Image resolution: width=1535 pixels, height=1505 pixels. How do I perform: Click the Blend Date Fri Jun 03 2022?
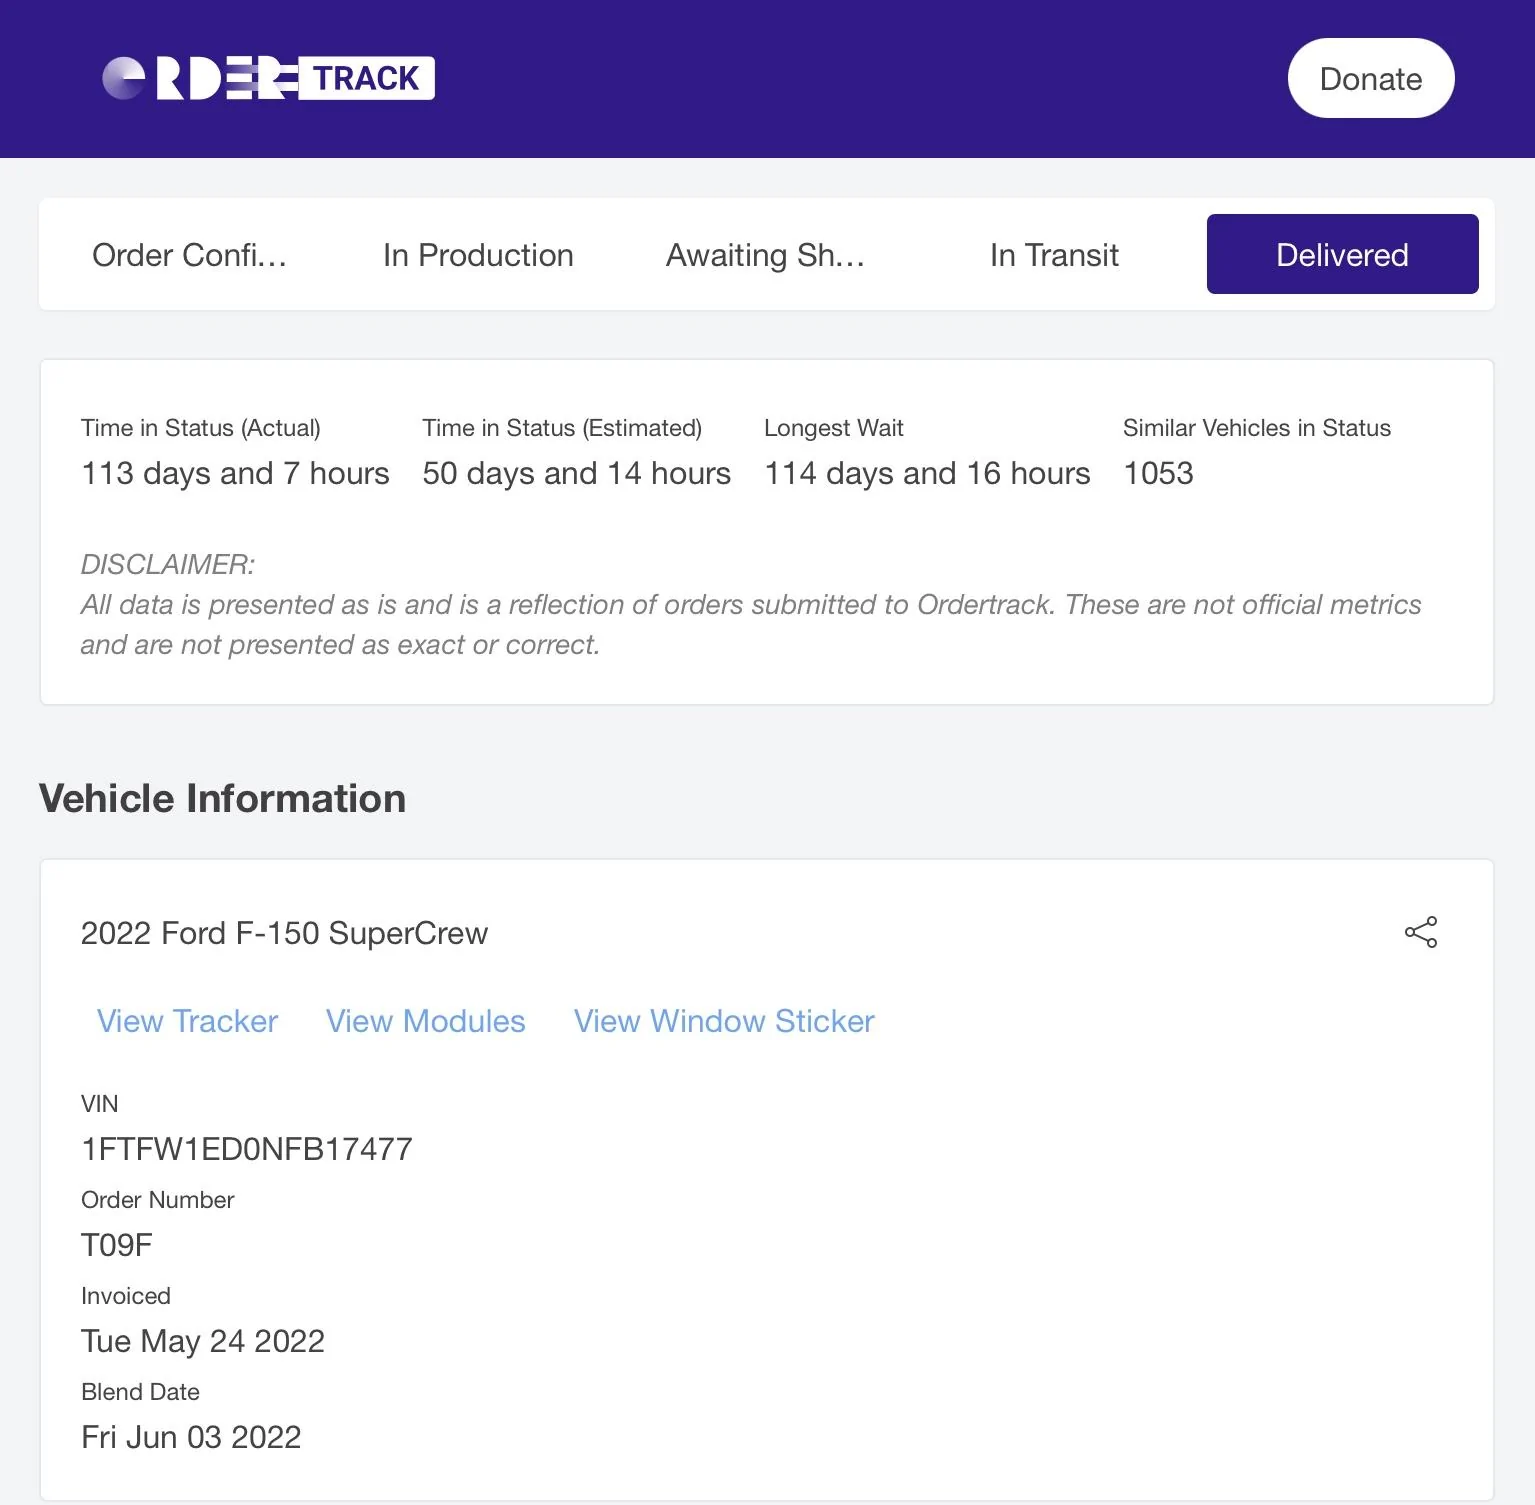[x=191, y=1437]
